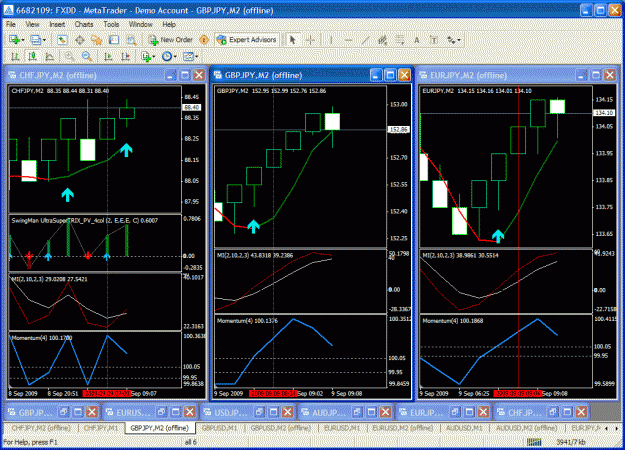Toggle Candlesticks chart mode
The height and width of the screenshot is (450, 625).
point(33,57)
